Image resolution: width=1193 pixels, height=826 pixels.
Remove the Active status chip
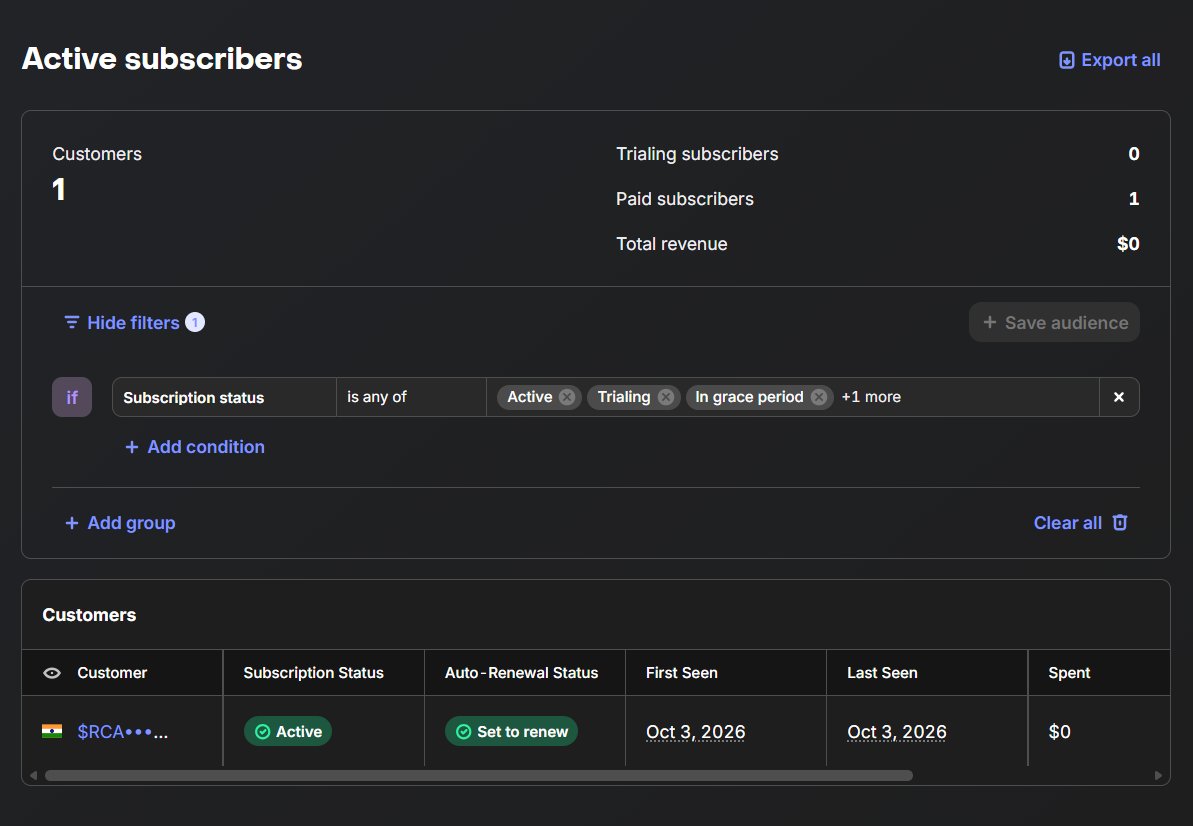[x=567, y=397]
